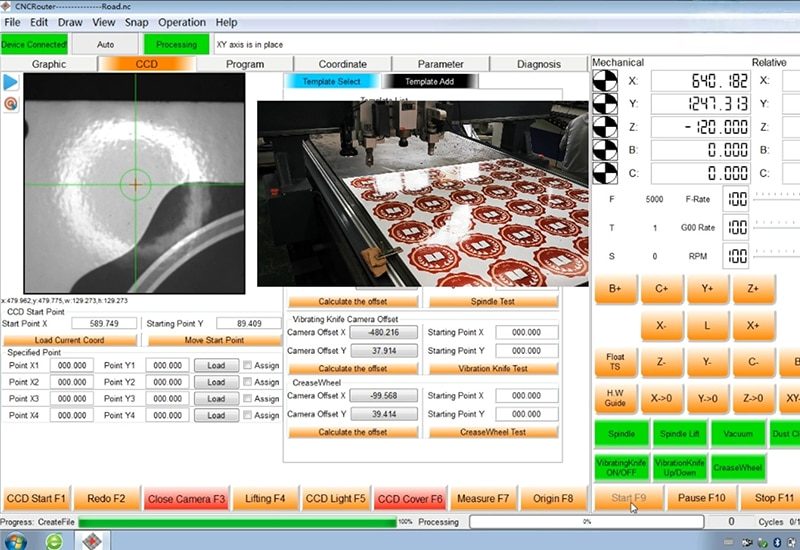
Task: Enable Assign checkbox for Point X4
Action: [x=247, y=415]
